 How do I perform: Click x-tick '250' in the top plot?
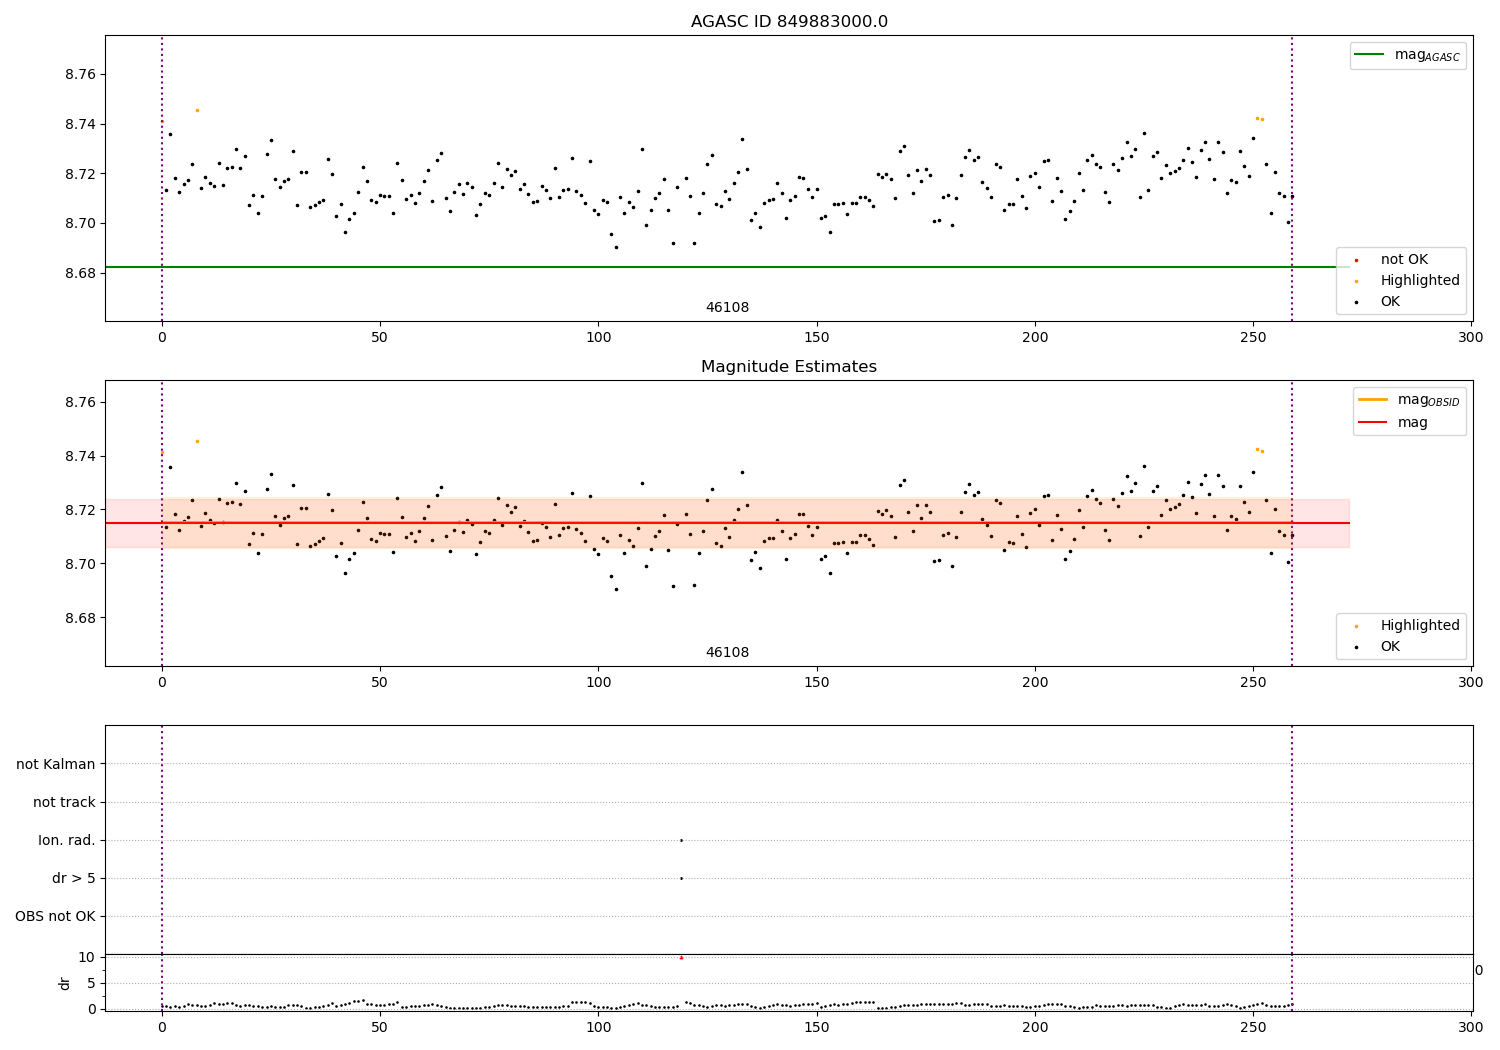1253,338
